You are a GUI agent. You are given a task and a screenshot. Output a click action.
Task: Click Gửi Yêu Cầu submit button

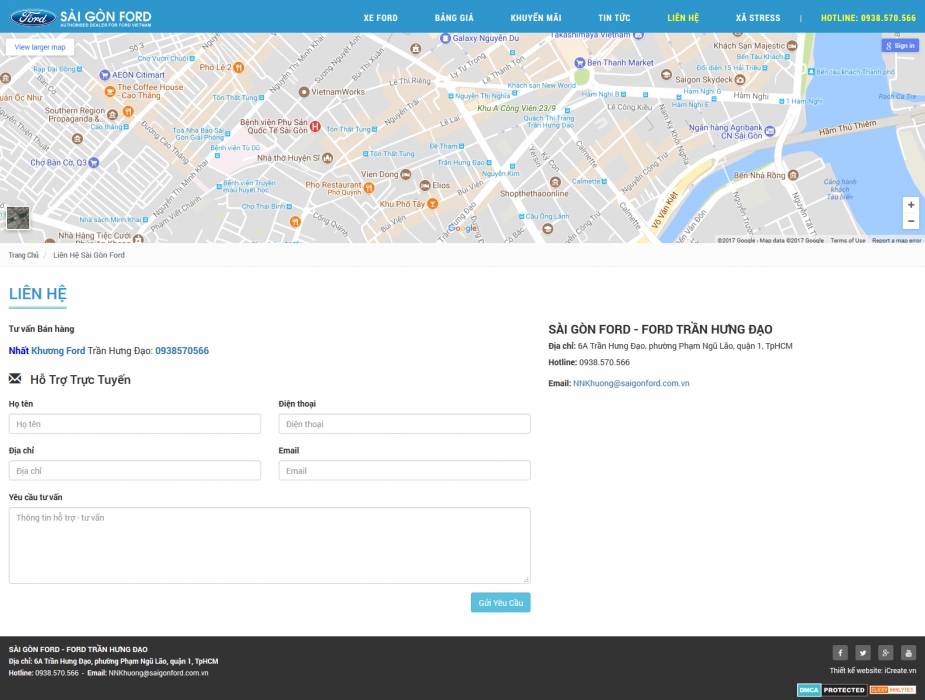[x=500, y=603]
